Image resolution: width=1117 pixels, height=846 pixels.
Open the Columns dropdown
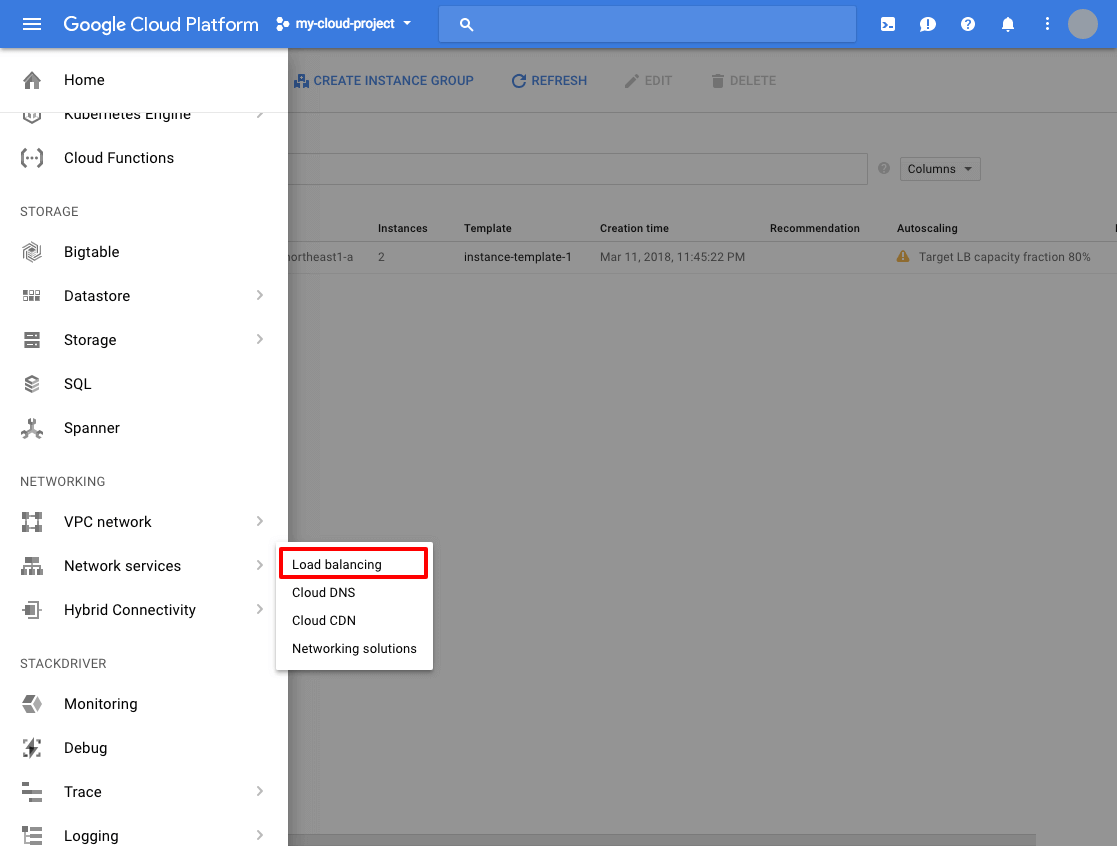940,169
